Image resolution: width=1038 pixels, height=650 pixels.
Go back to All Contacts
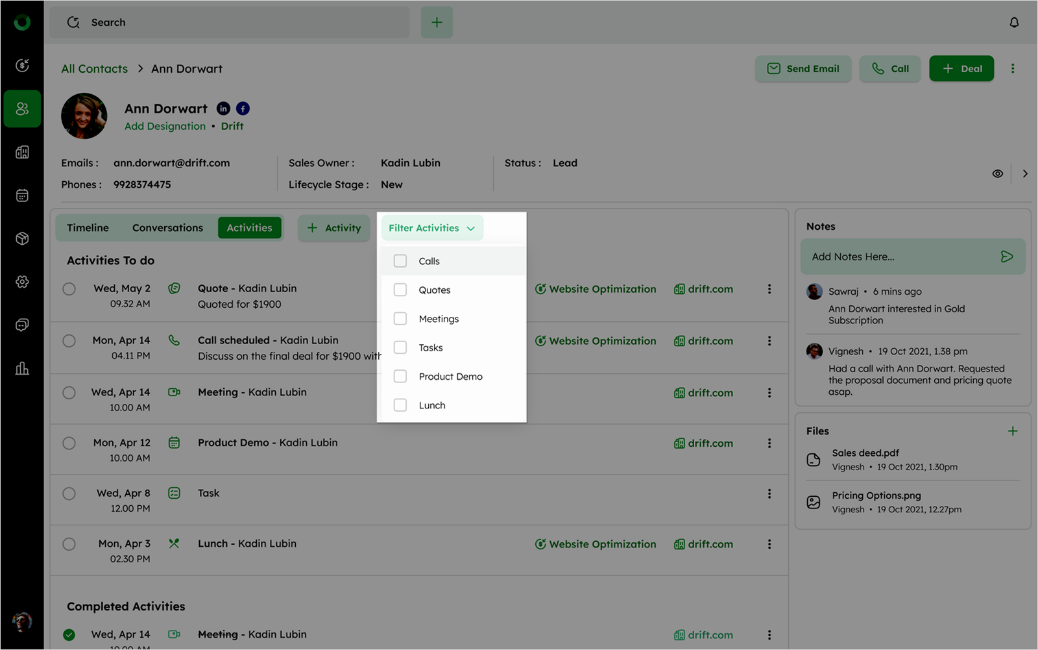click(x=94, y=69)
